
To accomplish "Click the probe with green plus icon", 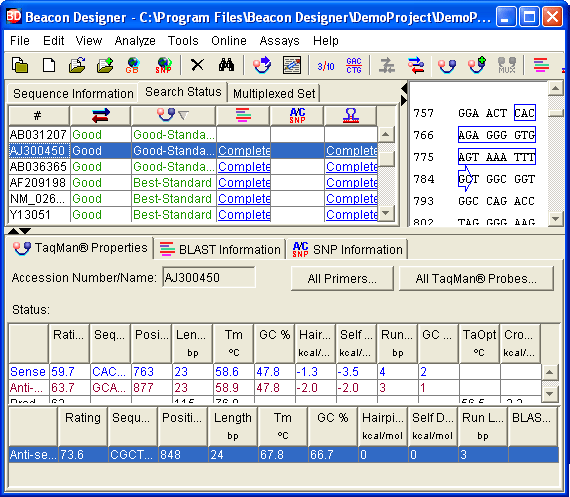I will (x=477, y=65).
